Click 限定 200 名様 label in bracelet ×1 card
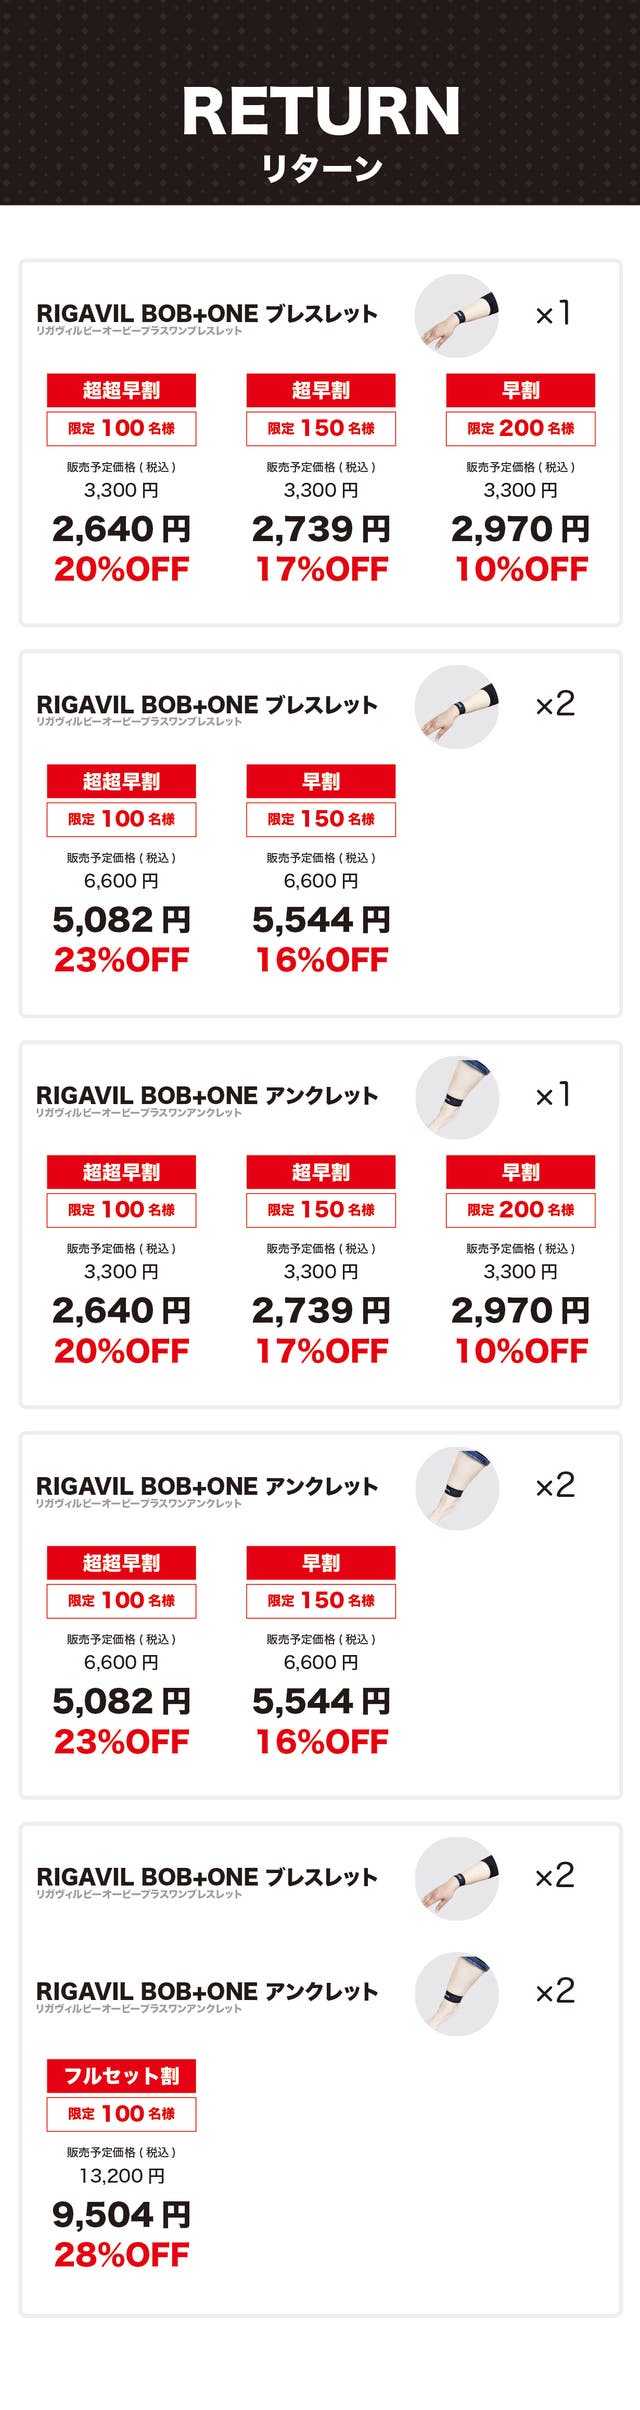Viewport: 640px width, 2410px height. (x=521, y=428)
